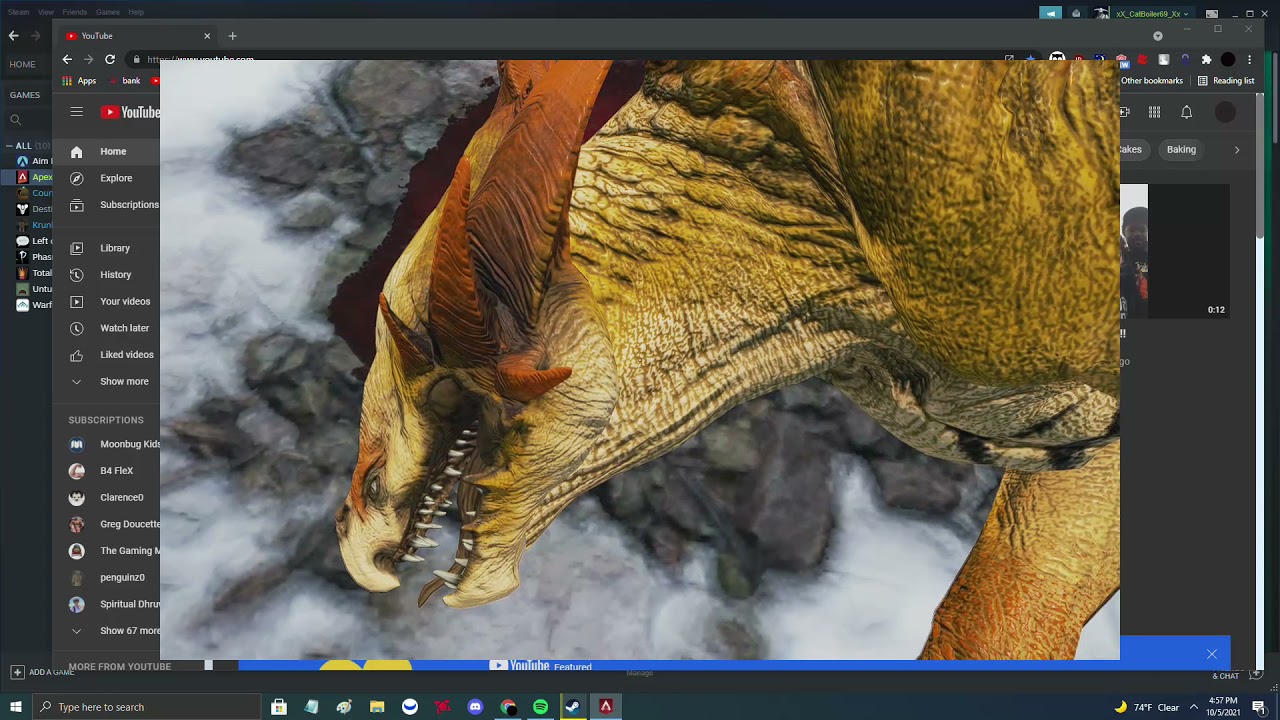This screenshot has width=1280, height=720.
Task: Open the Chrome Reading list
Action: 1226,81
